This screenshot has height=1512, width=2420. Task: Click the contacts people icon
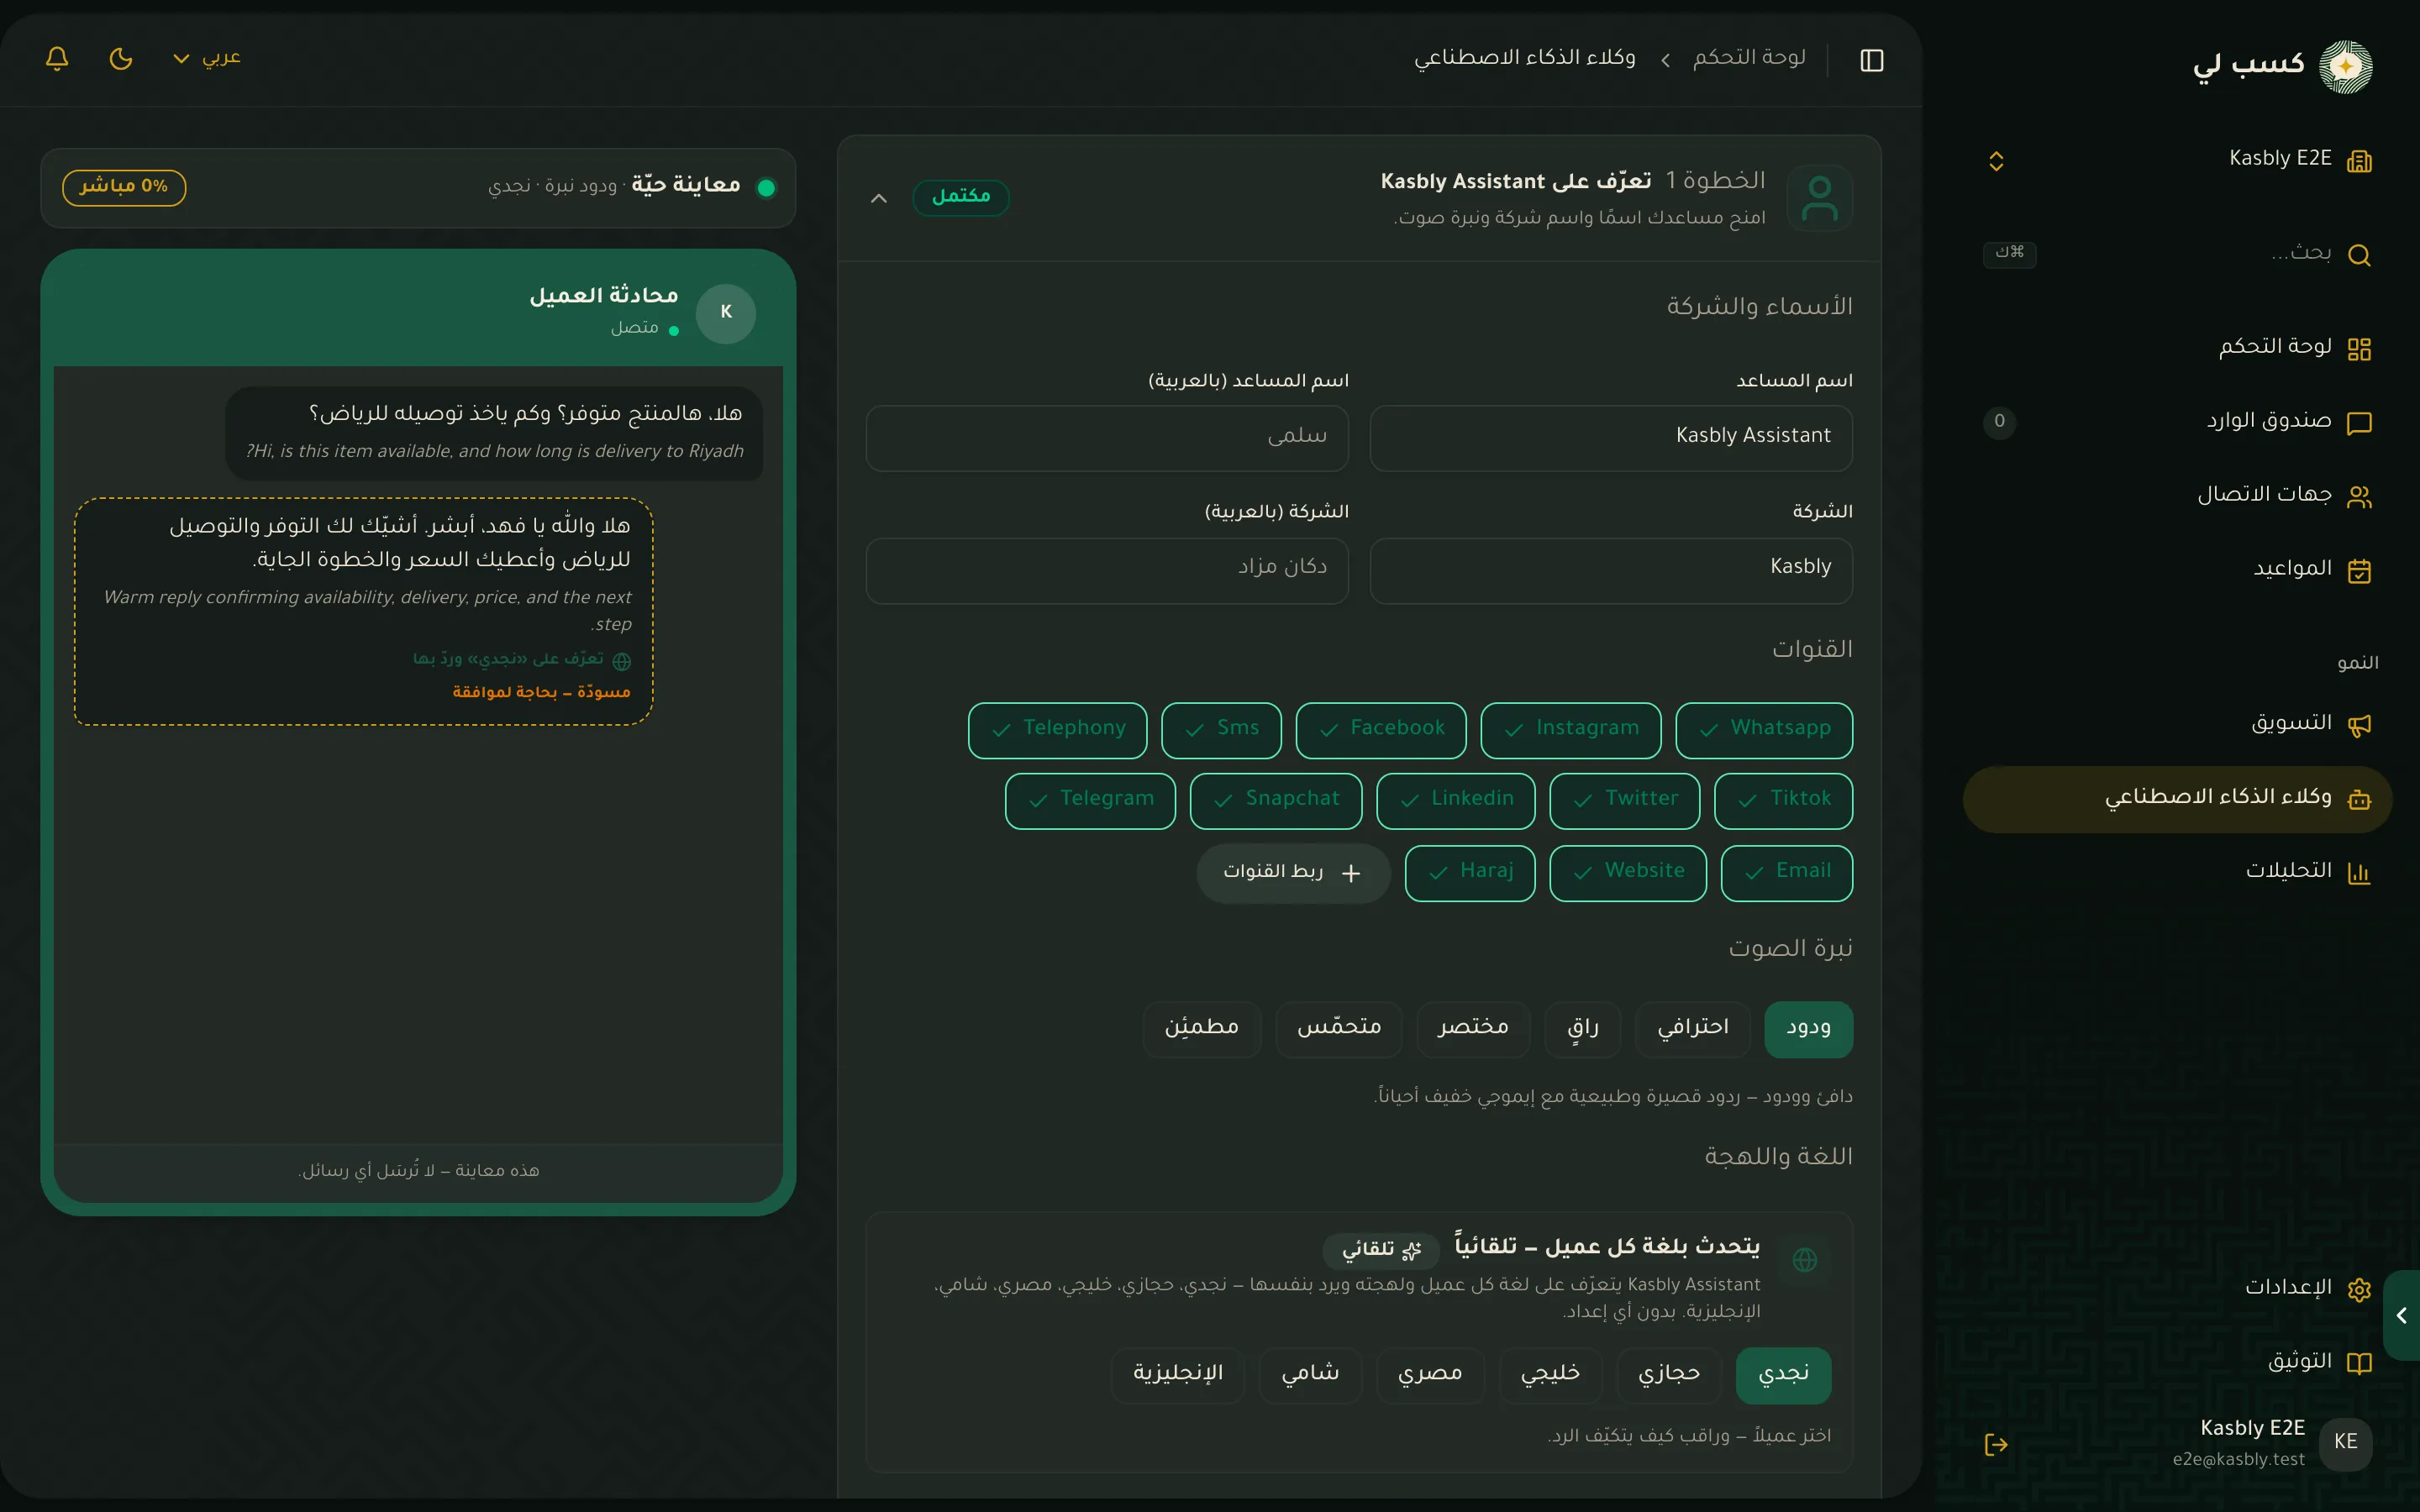click(2359, 497)
